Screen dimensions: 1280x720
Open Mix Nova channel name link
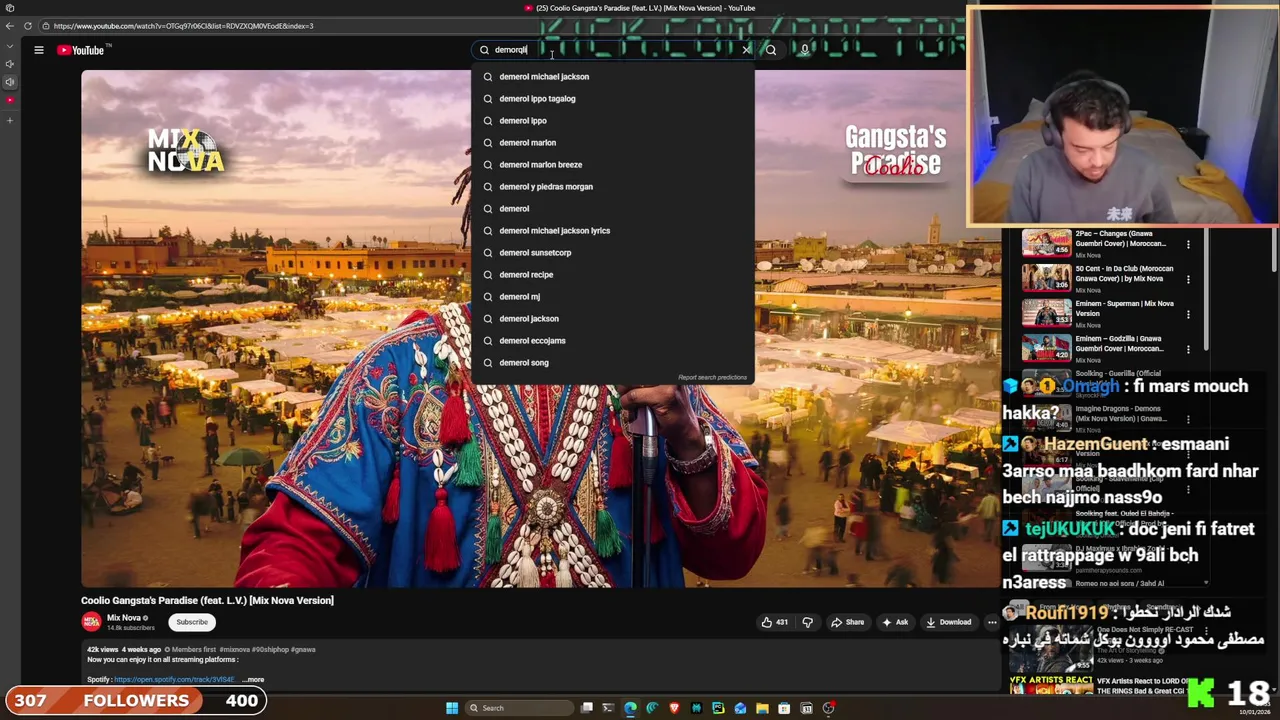(124, 618)
